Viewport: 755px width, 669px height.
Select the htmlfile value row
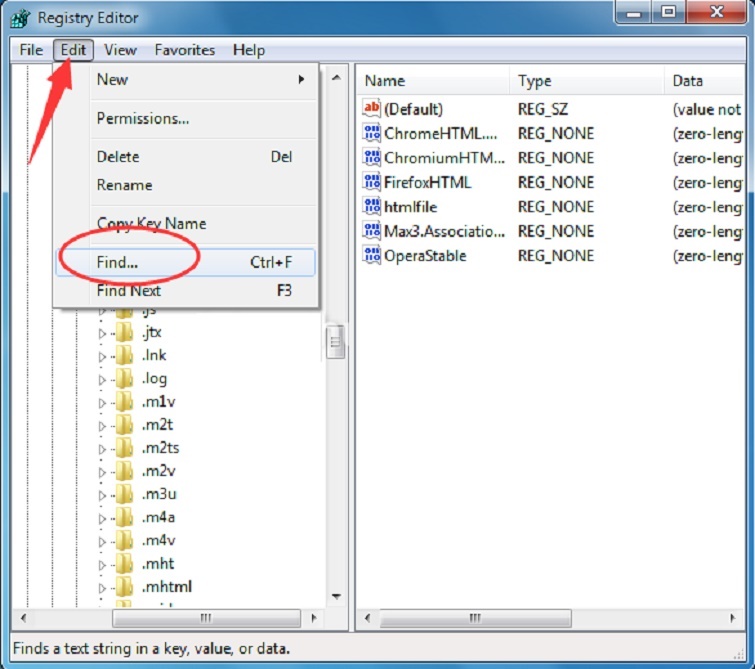pos(412,207)
